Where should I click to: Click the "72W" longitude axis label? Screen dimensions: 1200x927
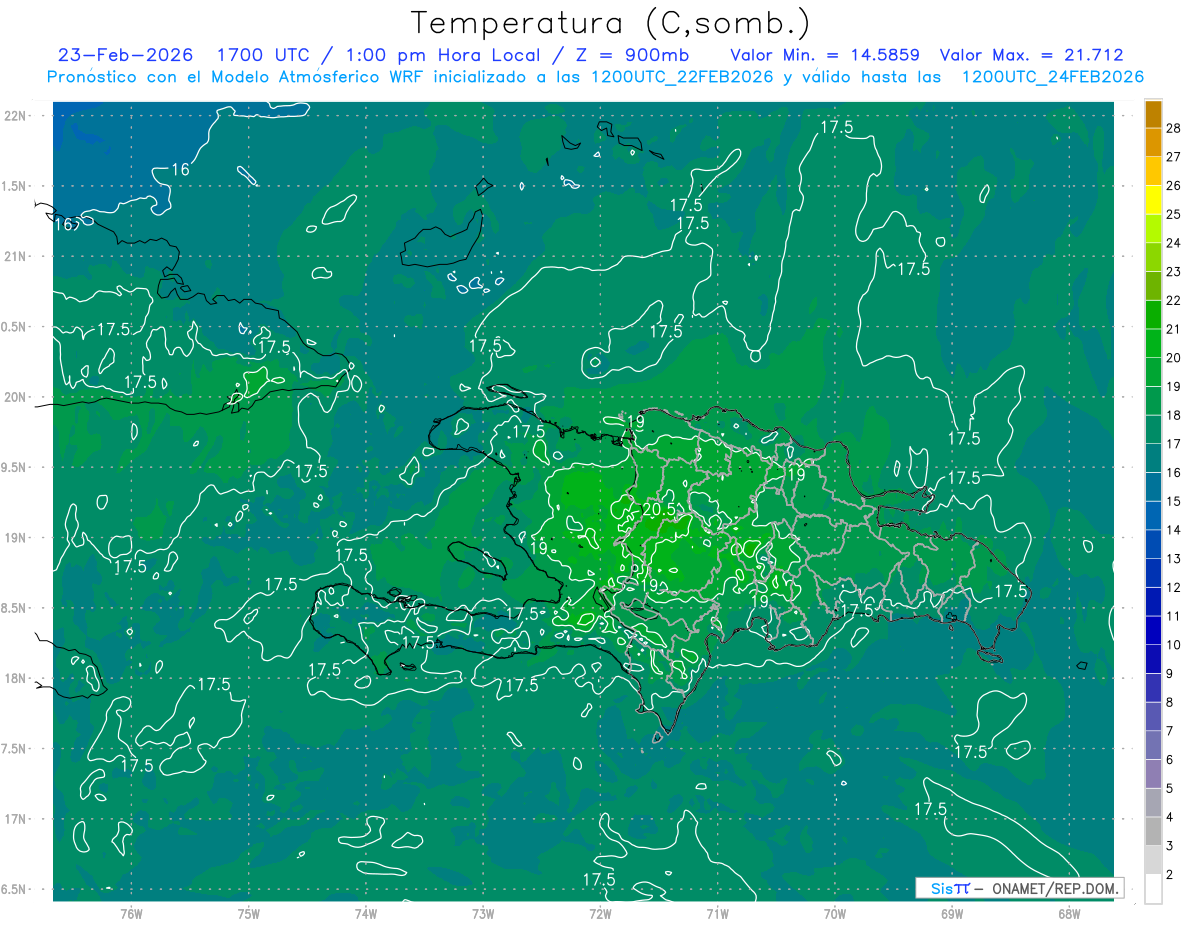tap(599, 913)
